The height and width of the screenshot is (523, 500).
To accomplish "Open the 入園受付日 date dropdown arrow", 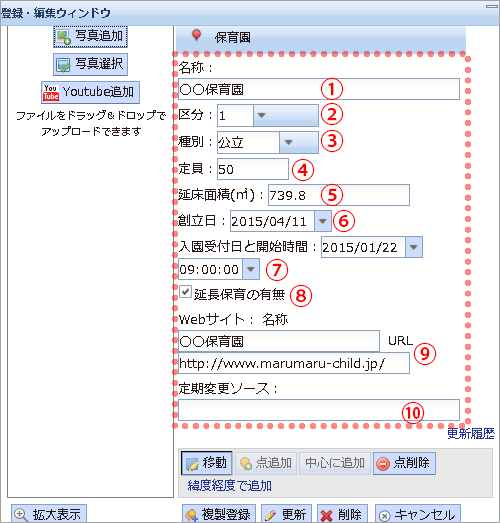I will click(x=414, y=247).
